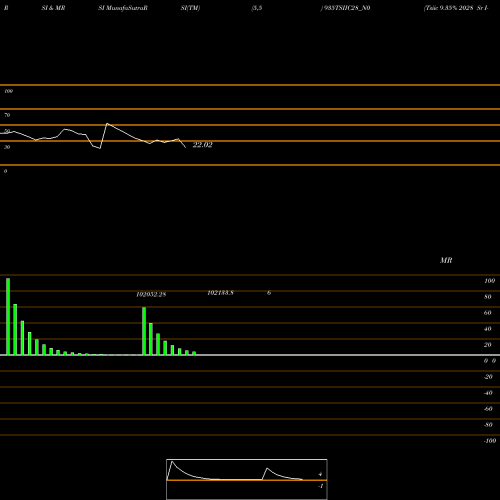
Task: Click the 20 label on MR axis
Action: tap(488, 345)
